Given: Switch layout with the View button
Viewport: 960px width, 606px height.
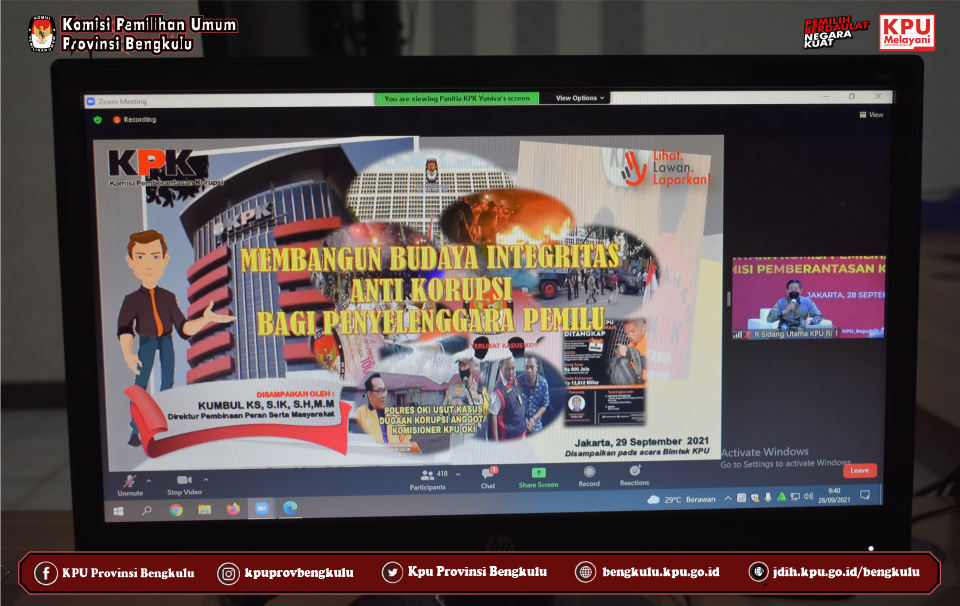Looking at the screenshot, I should tap(870, 115).
